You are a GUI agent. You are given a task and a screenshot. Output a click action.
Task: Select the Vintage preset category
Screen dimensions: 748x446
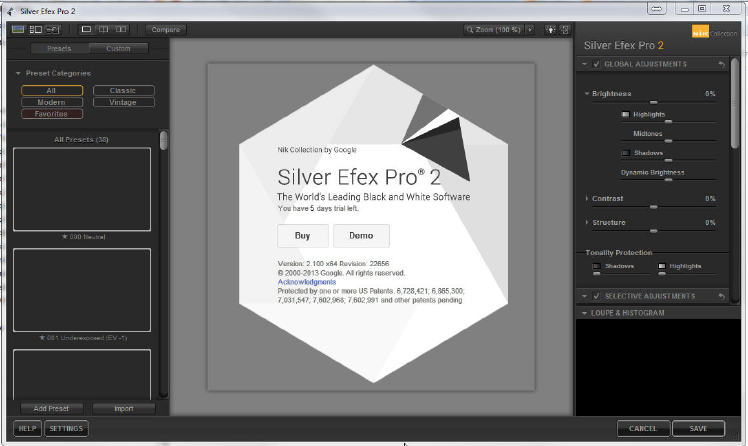124,103
